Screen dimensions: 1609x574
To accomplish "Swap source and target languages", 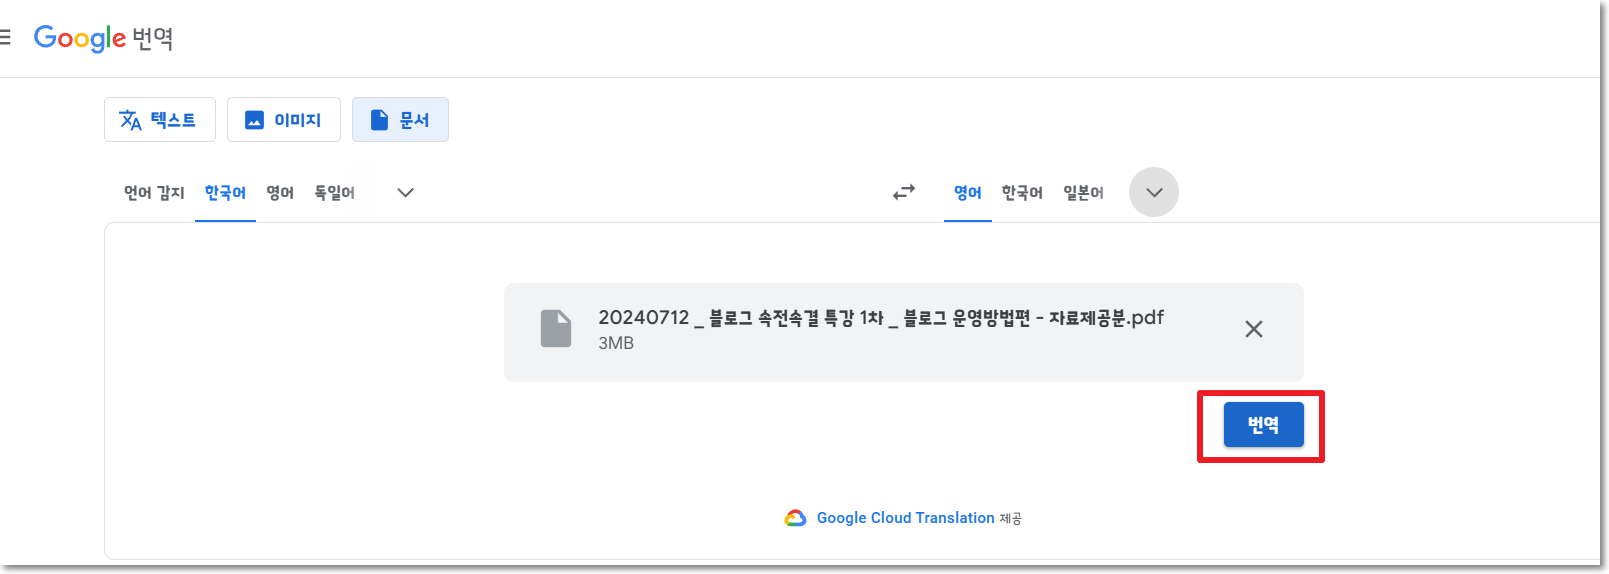I will (904, 192).
